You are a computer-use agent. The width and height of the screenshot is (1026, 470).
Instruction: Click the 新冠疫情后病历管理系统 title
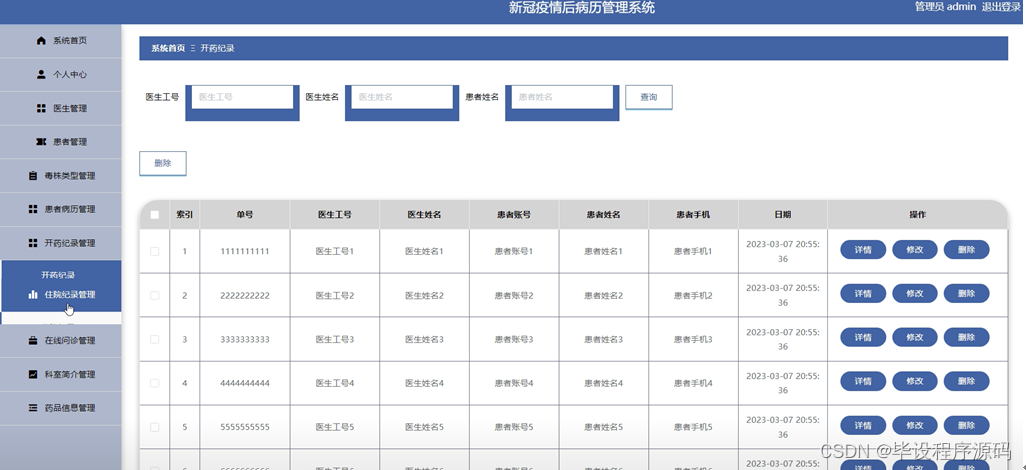click(582, 8)
